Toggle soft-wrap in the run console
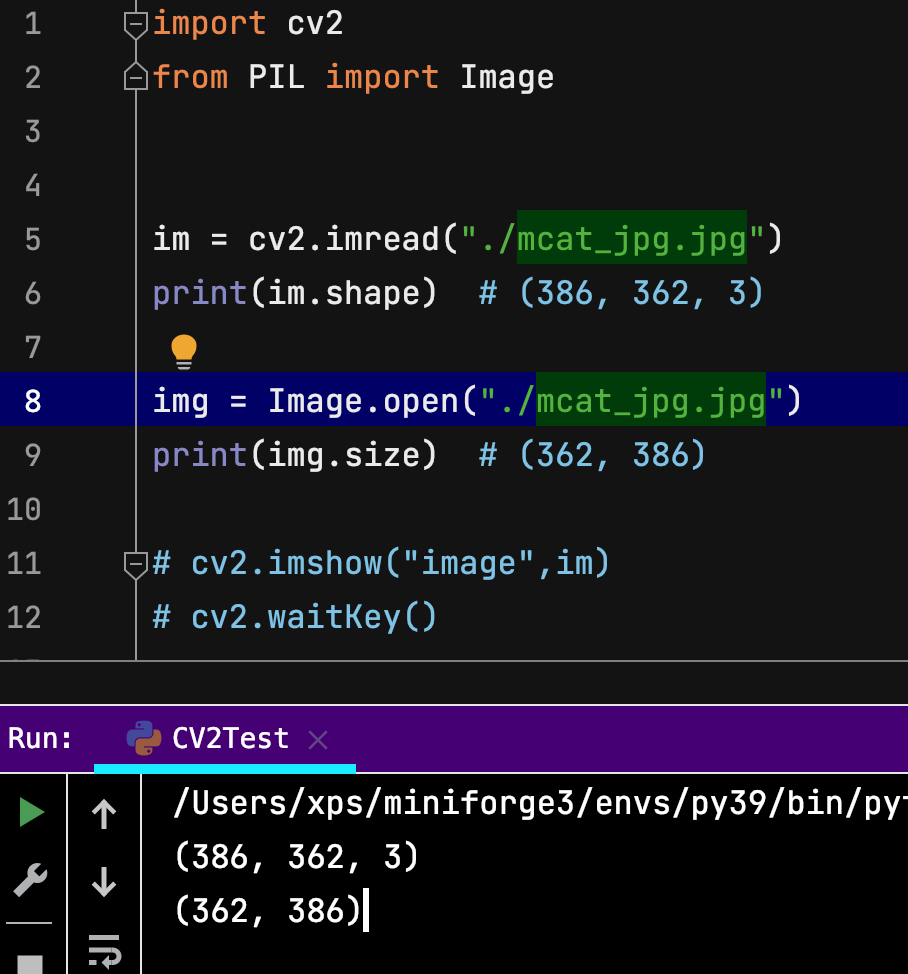The height and width of the screenshot is (974, 908). (x=104, y=948)
